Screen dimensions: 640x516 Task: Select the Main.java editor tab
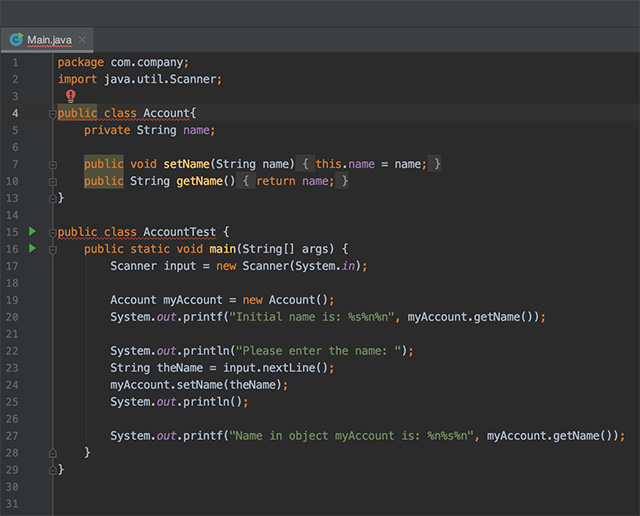click(47, 40)
